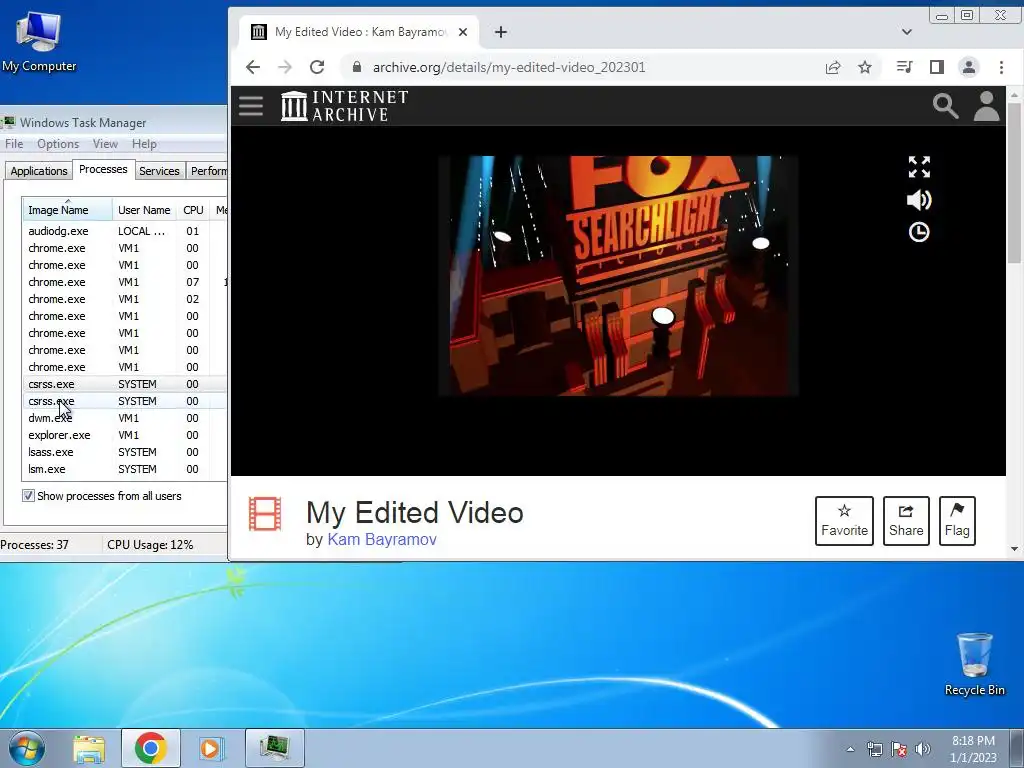Go forward in Chrome
This screenshot has width=1024, height=768.
285,67
